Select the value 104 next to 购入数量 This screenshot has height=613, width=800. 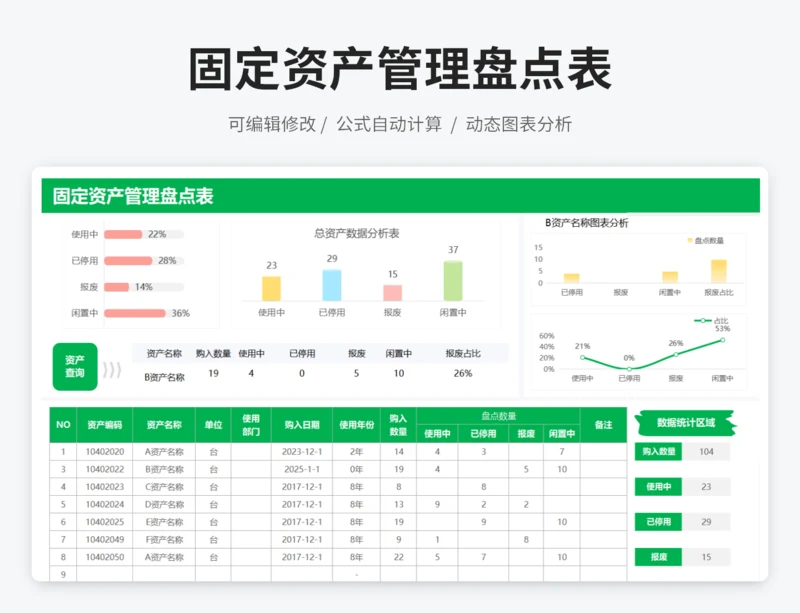[706, 452]
